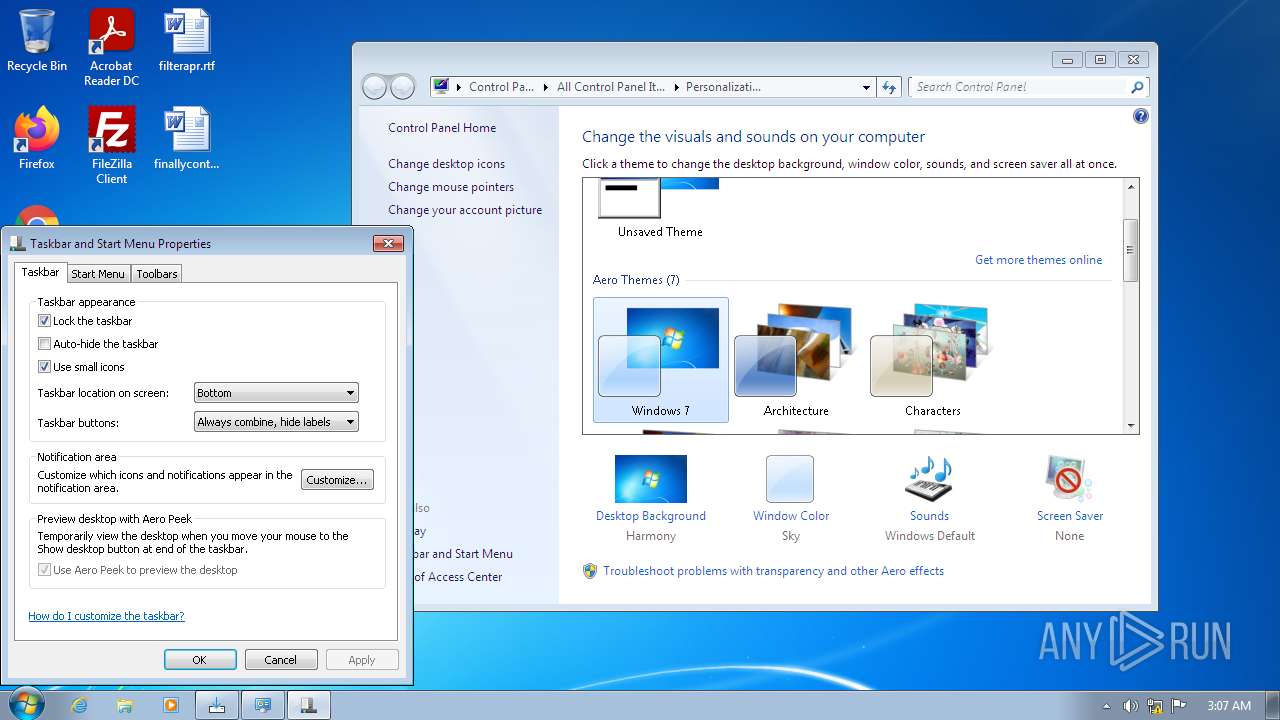
Task: Click the Search Control Panel field
Action: (1020, 87)
